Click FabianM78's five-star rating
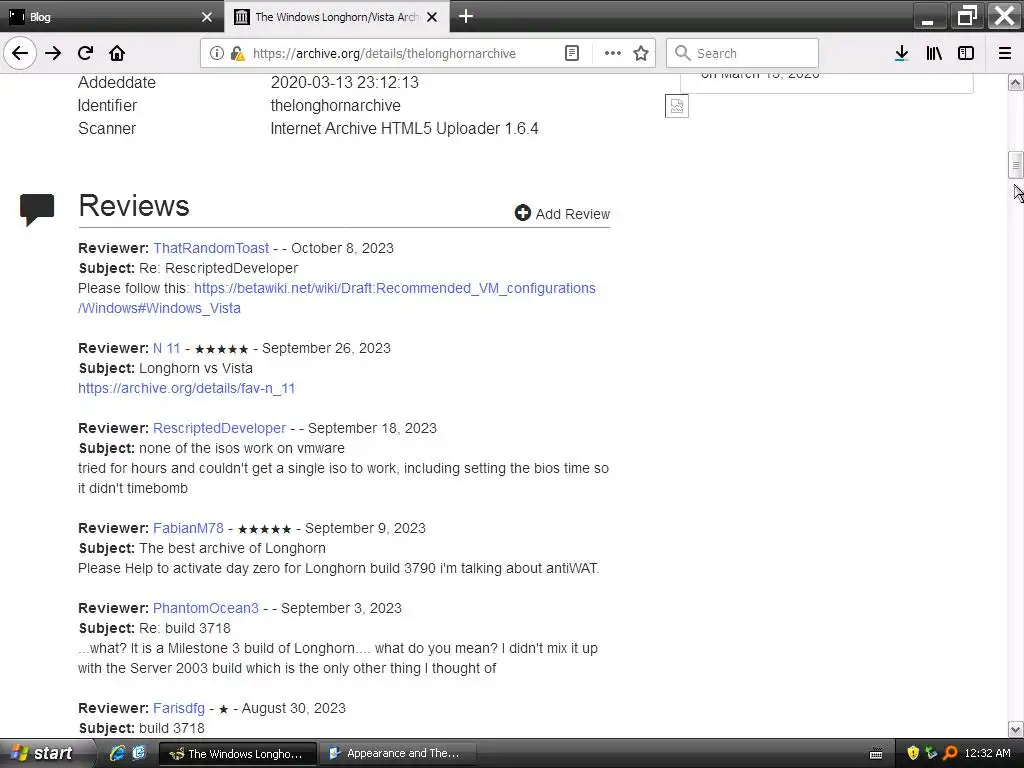This screenshot has height=768, width=1024. (x=264, y=529)
